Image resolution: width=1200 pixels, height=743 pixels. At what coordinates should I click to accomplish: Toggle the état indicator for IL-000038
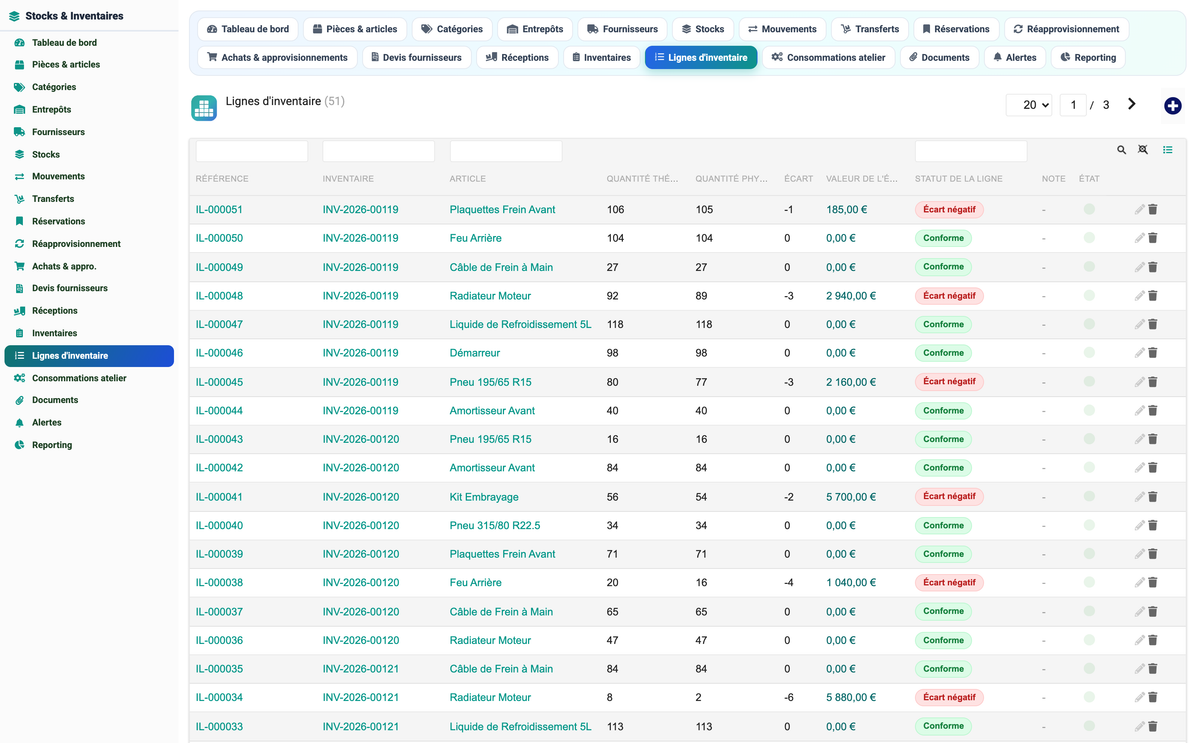click(1089, 583)
